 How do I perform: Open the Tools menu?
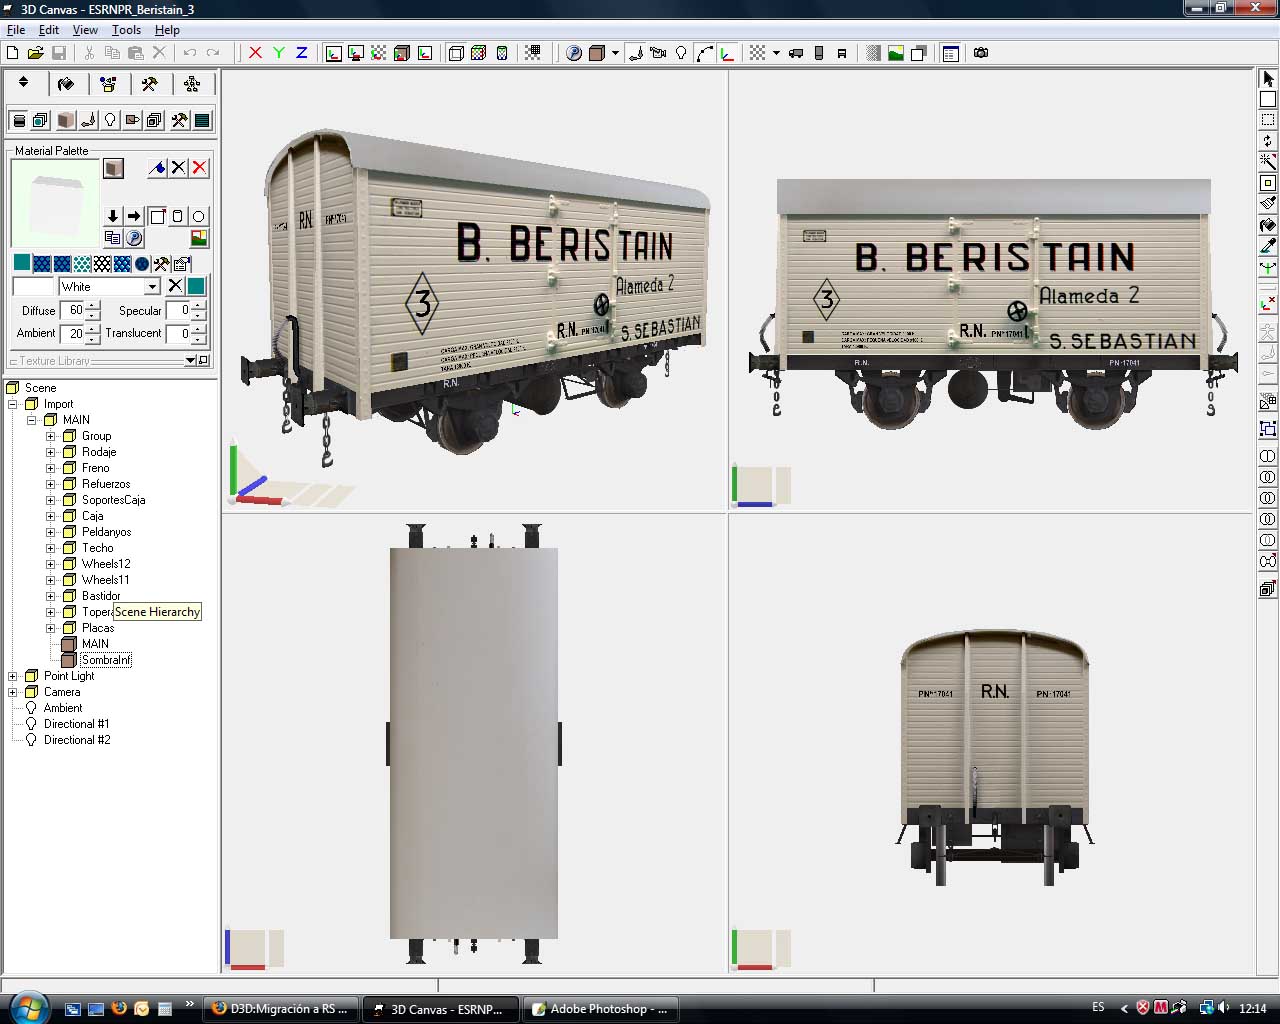(126, 30)
